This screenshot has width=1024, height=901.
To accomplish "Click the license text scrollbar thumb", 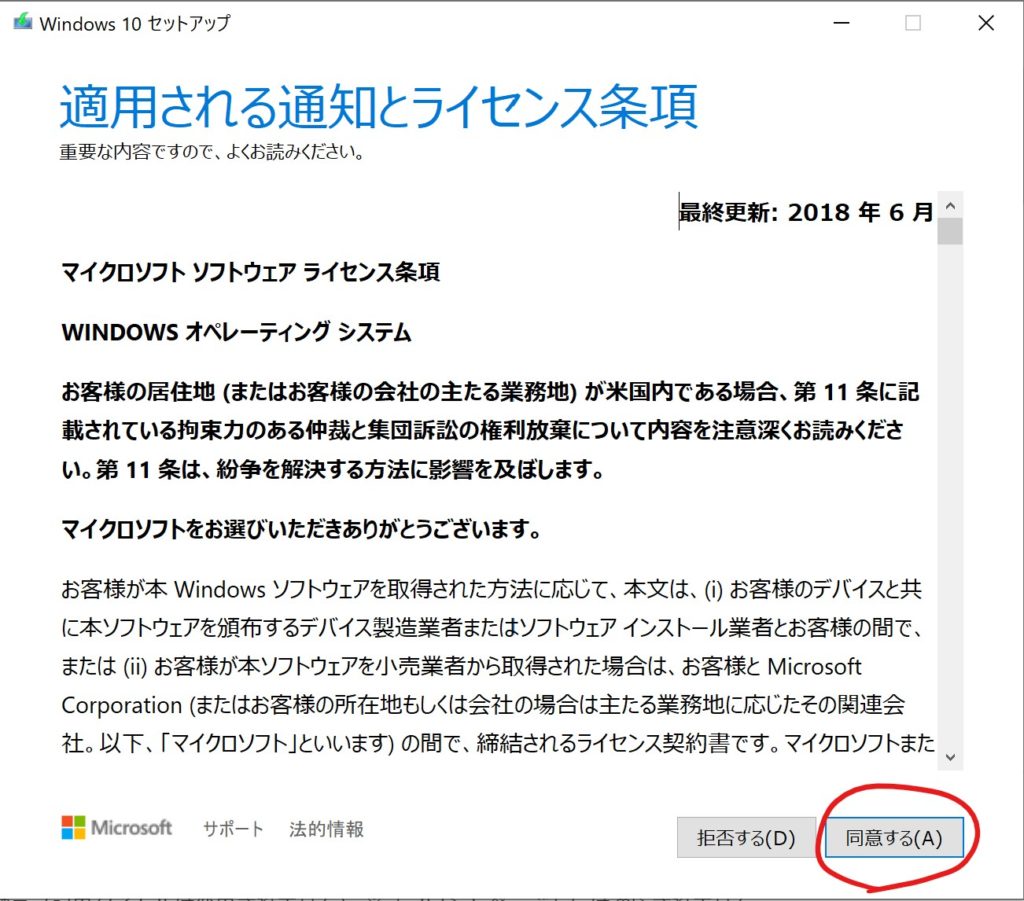I will point(950,232).
